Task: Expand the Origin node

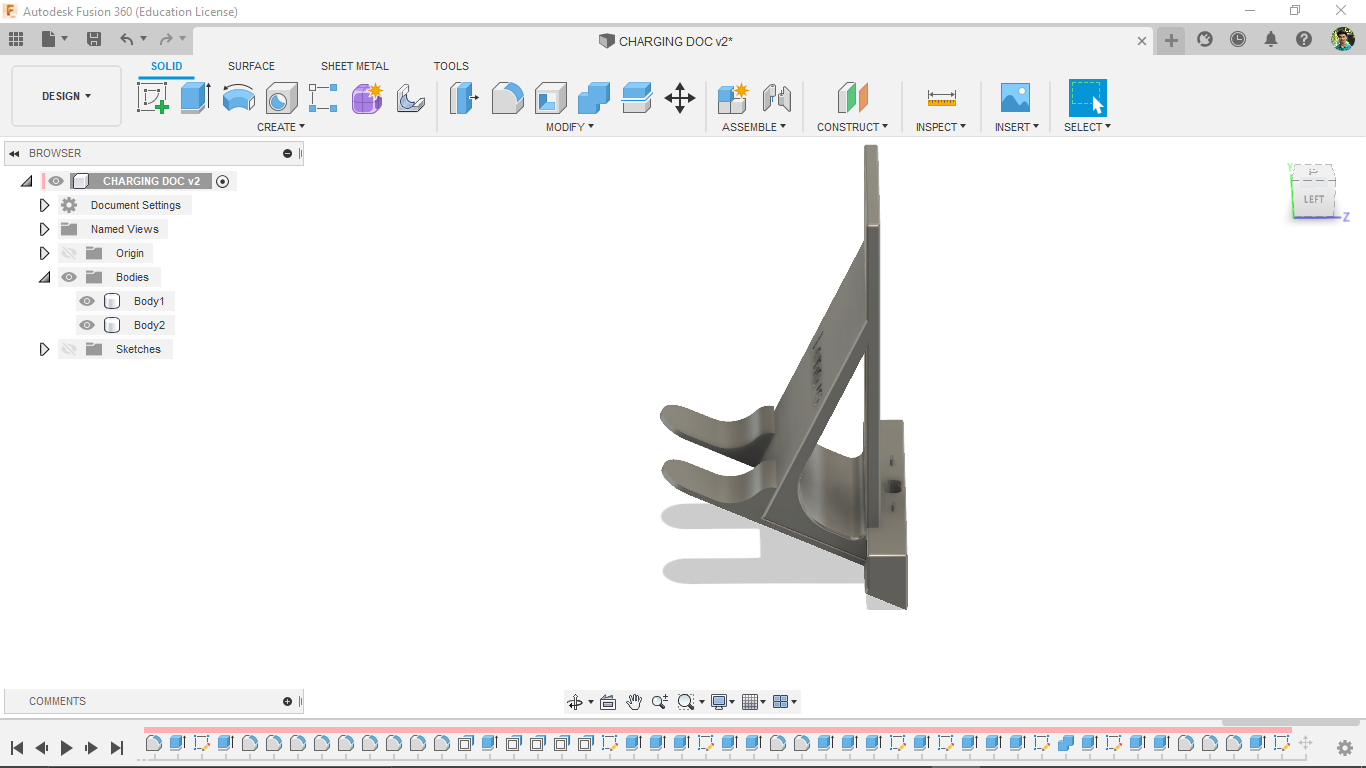Action: 44,253
